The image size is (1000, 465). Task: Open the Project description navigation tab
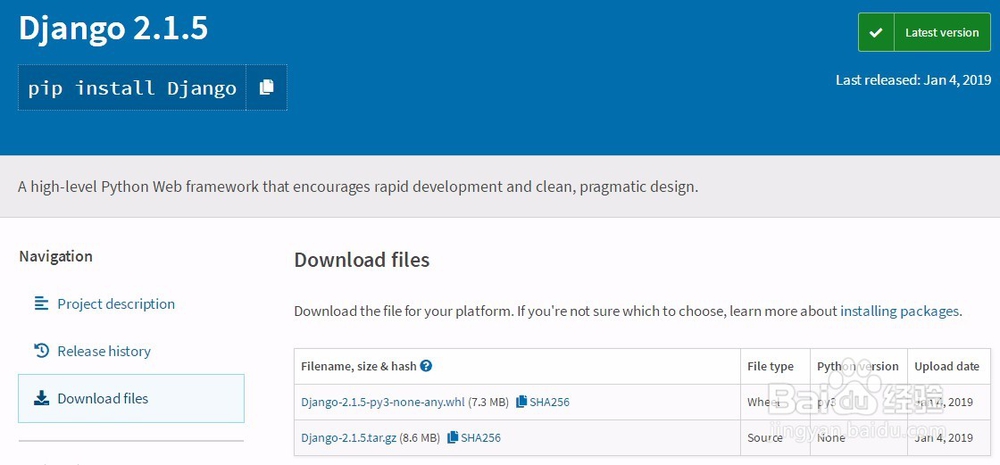[115, 304]
